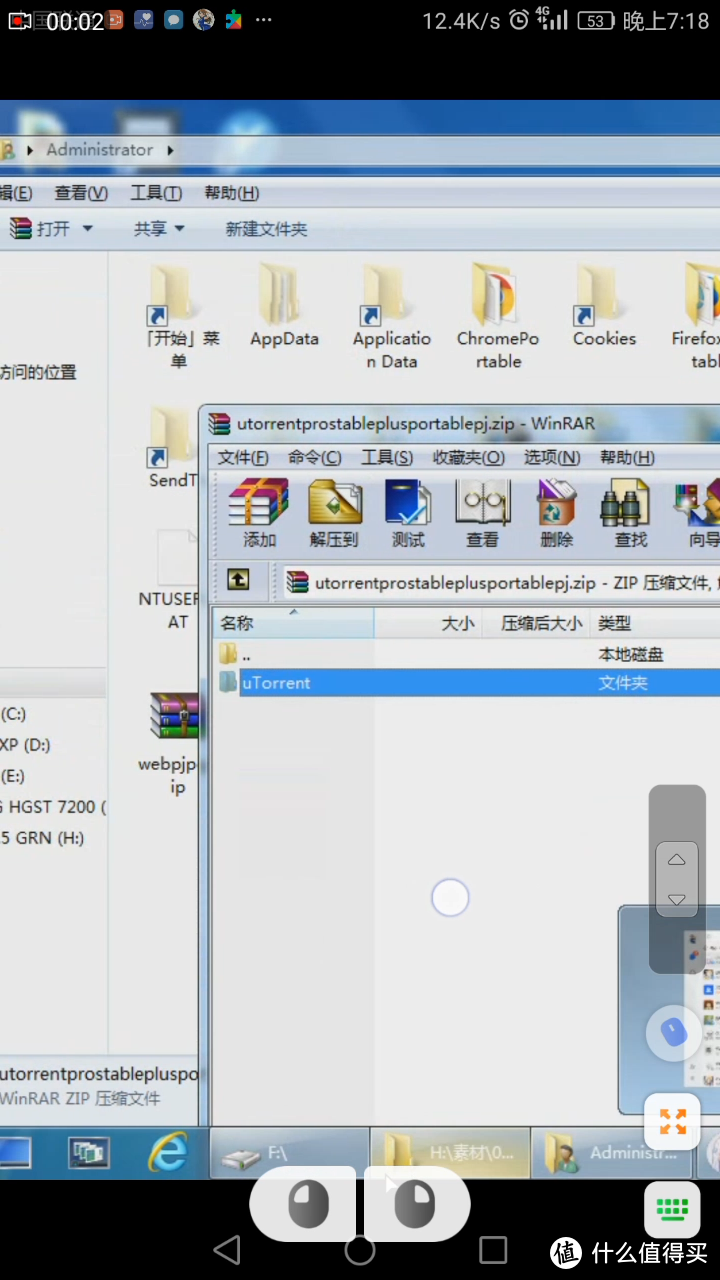This screenshot has height=1280, width=720.
Task: Open Internet Explorer from taskbar
Action: pos(167,1153)
